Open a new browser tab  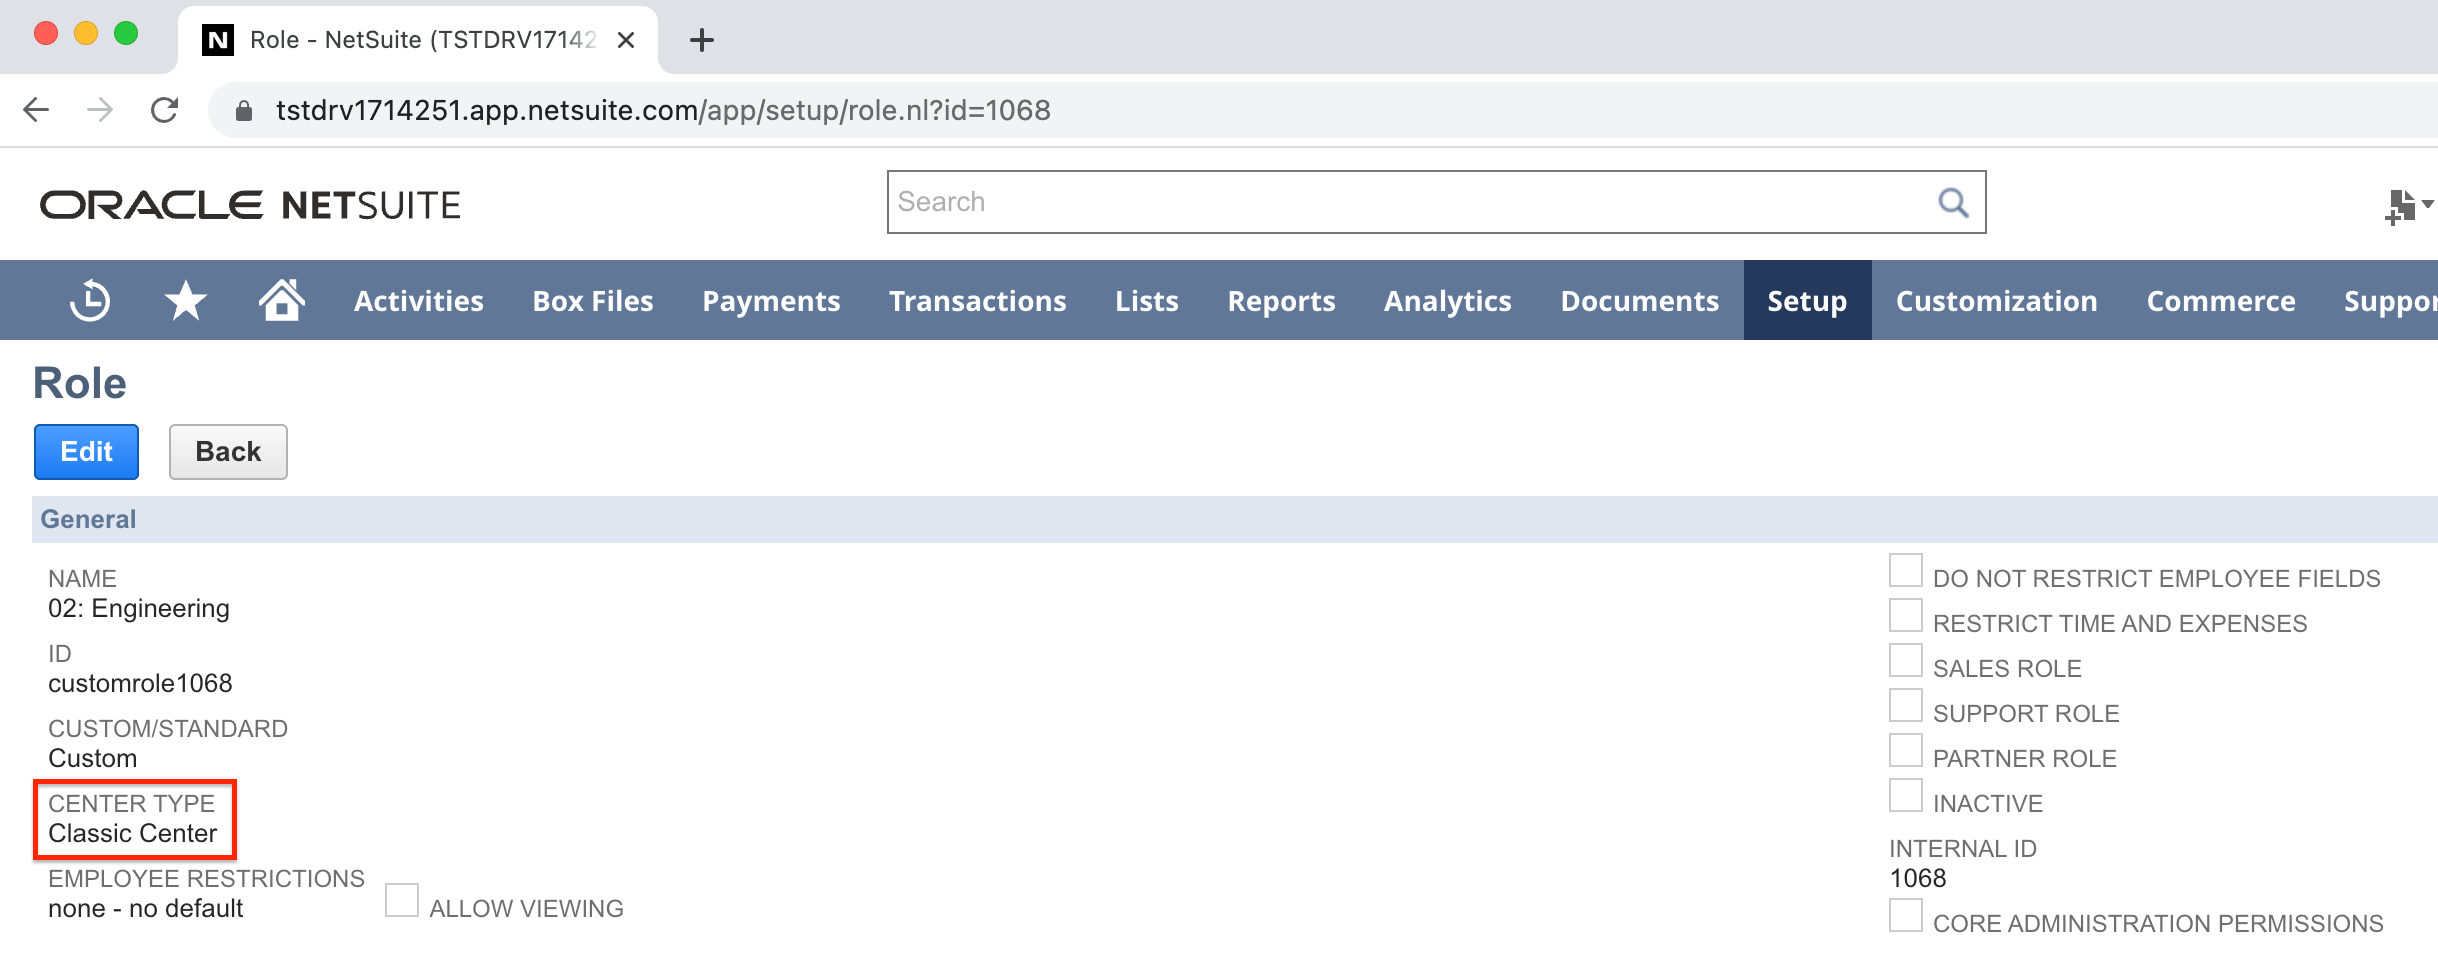pyautogui.click(x=702, y=40)
